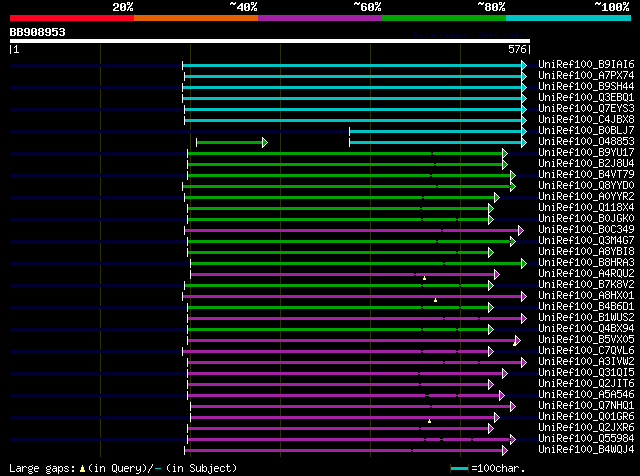The height and width of the screenshot is (476, 640).
Task: Select the cyan alignment bar for UniRef100_Q7EYS3
Action: tap(353, 109)
